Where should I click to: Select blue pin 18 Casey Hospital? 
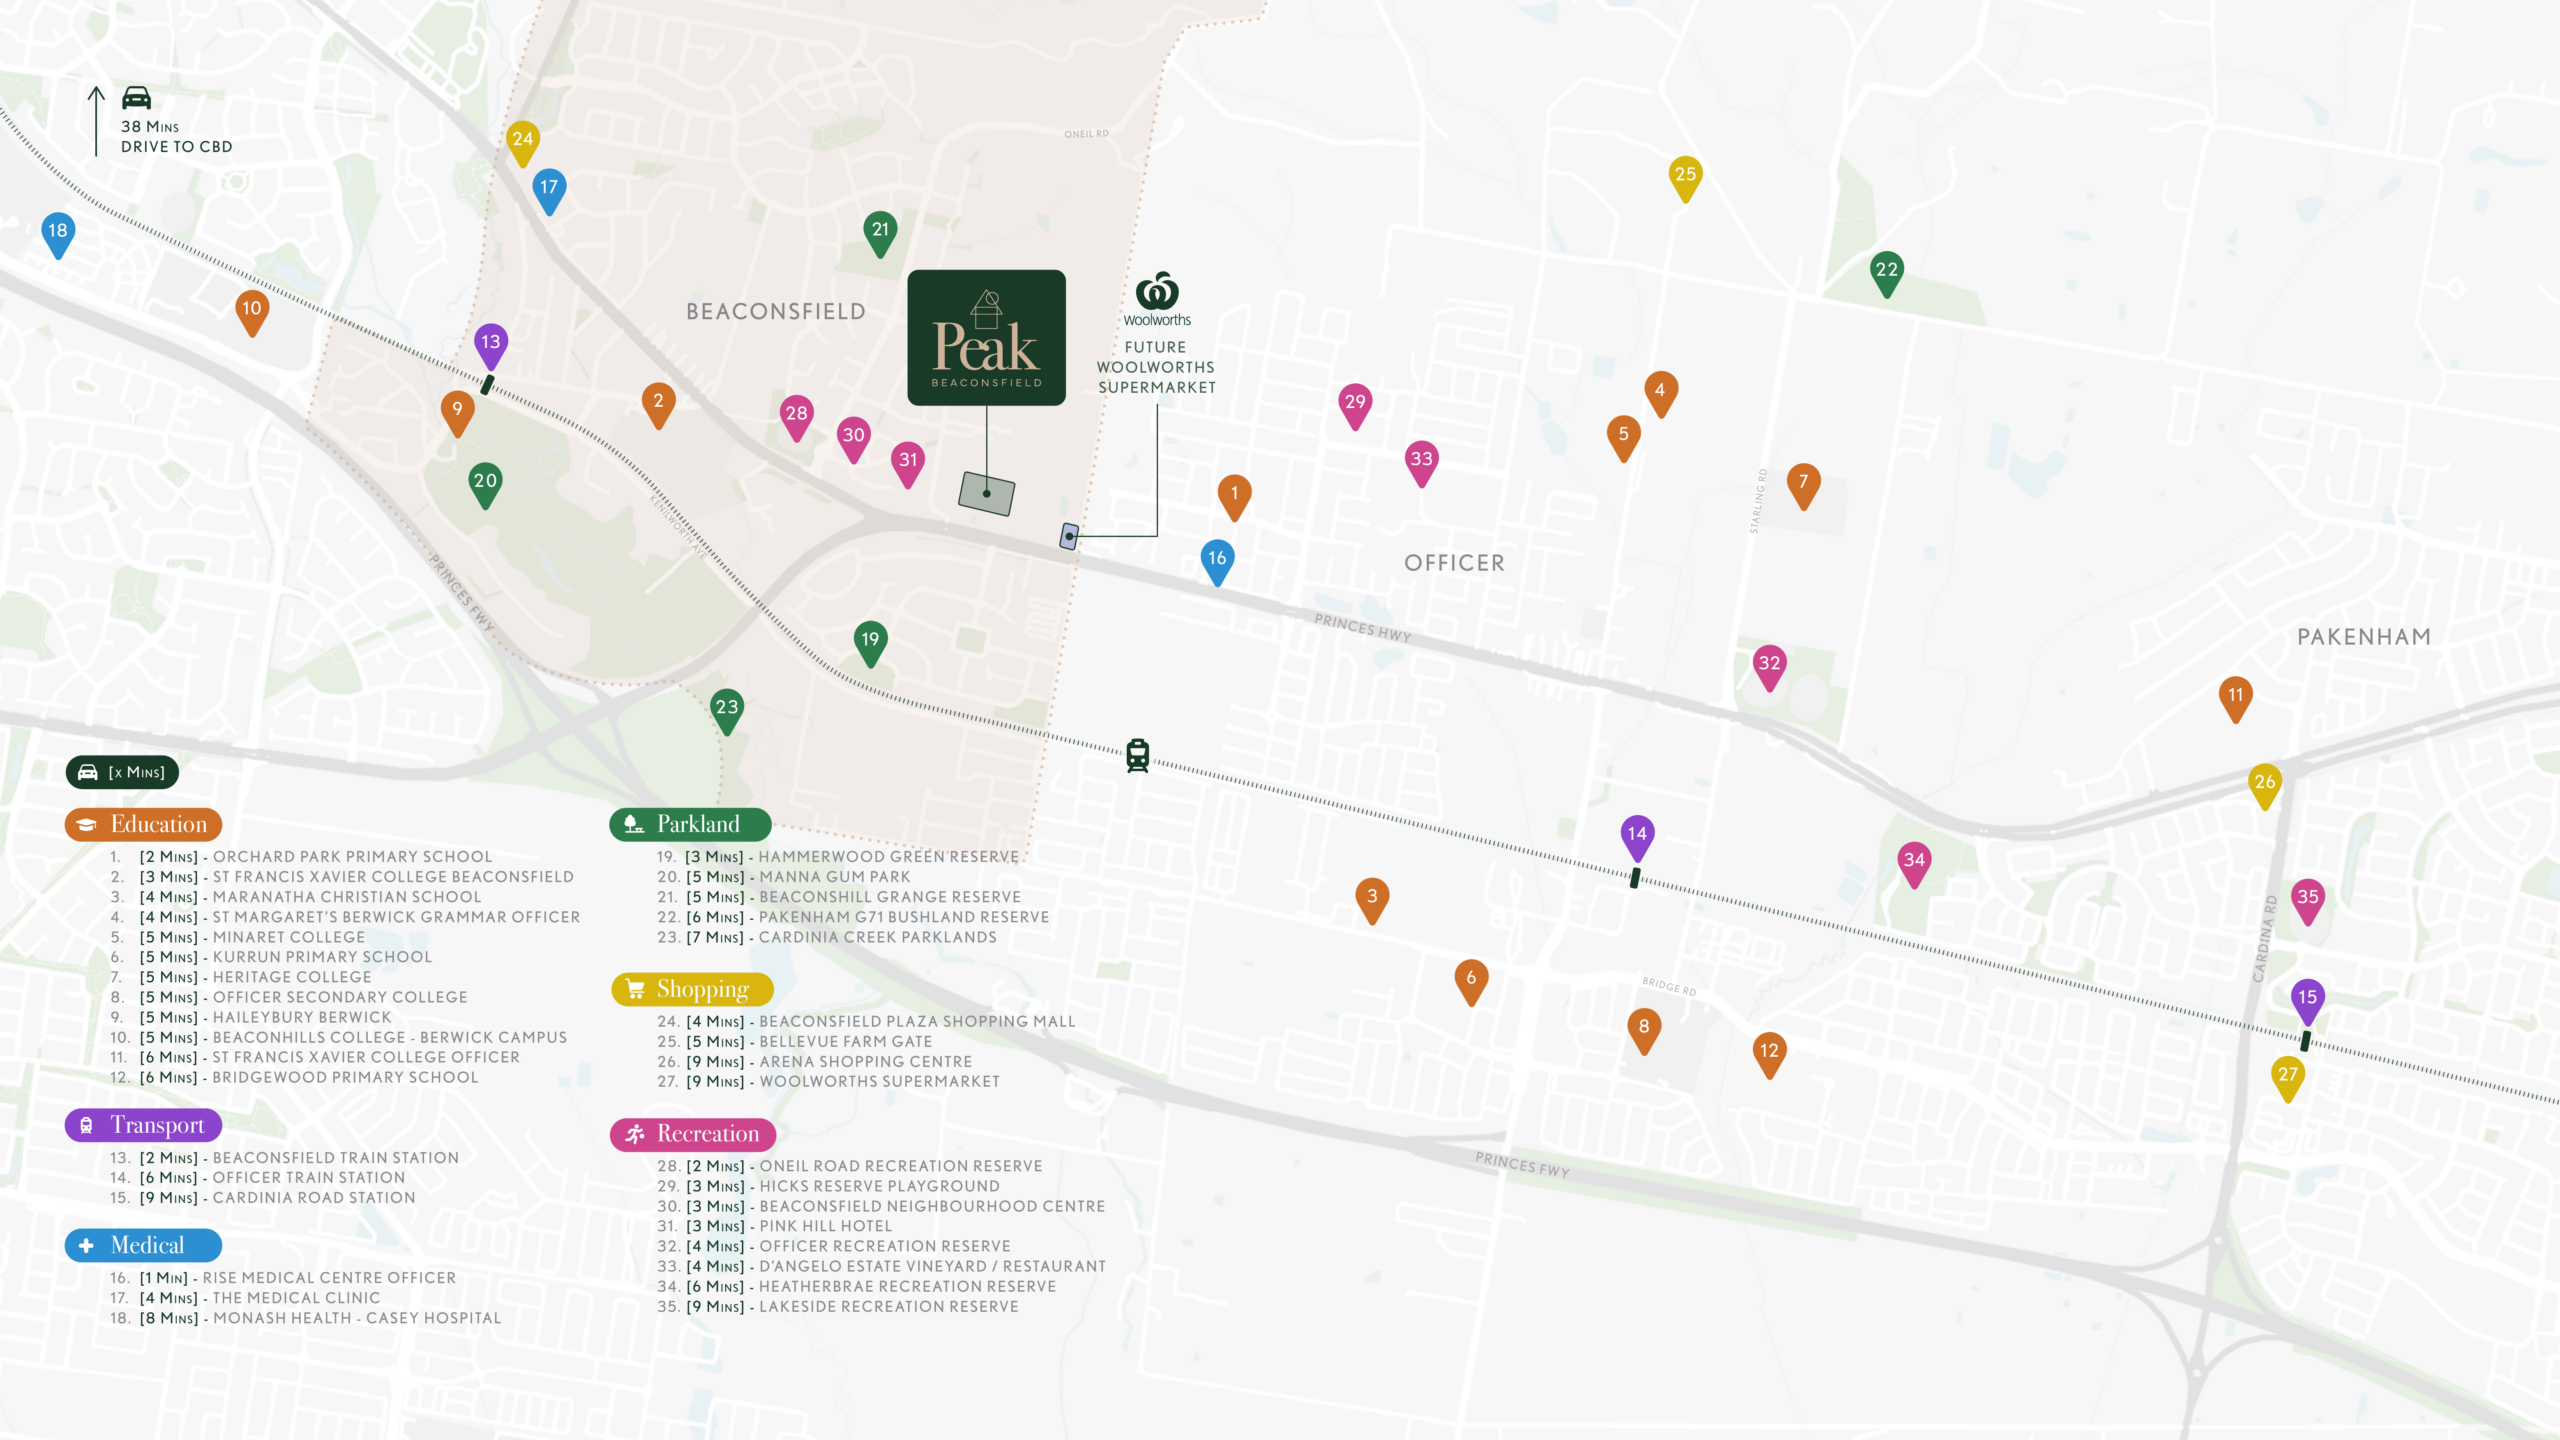click(58, 234)
